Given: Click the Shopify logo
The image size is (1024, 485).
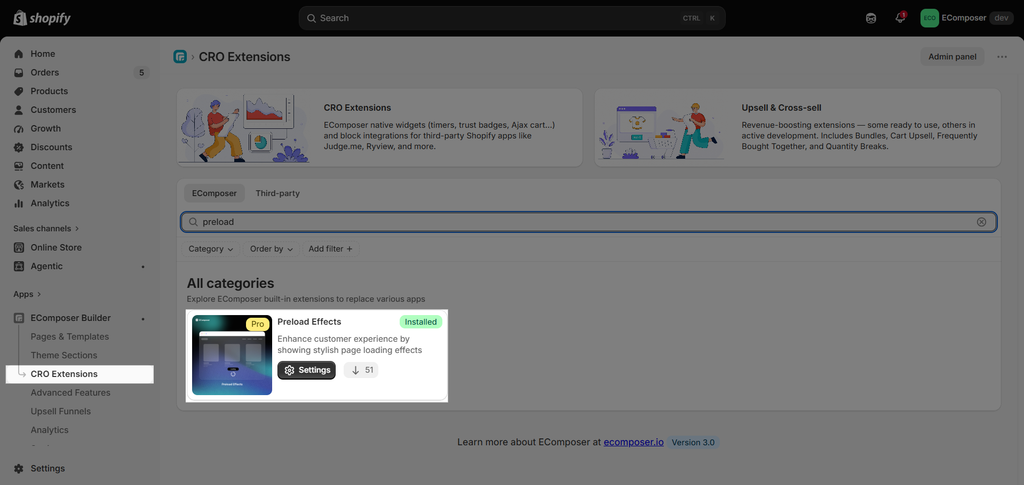Looking at the screenshot, I should pyautogui.click(x=42, y=18).
